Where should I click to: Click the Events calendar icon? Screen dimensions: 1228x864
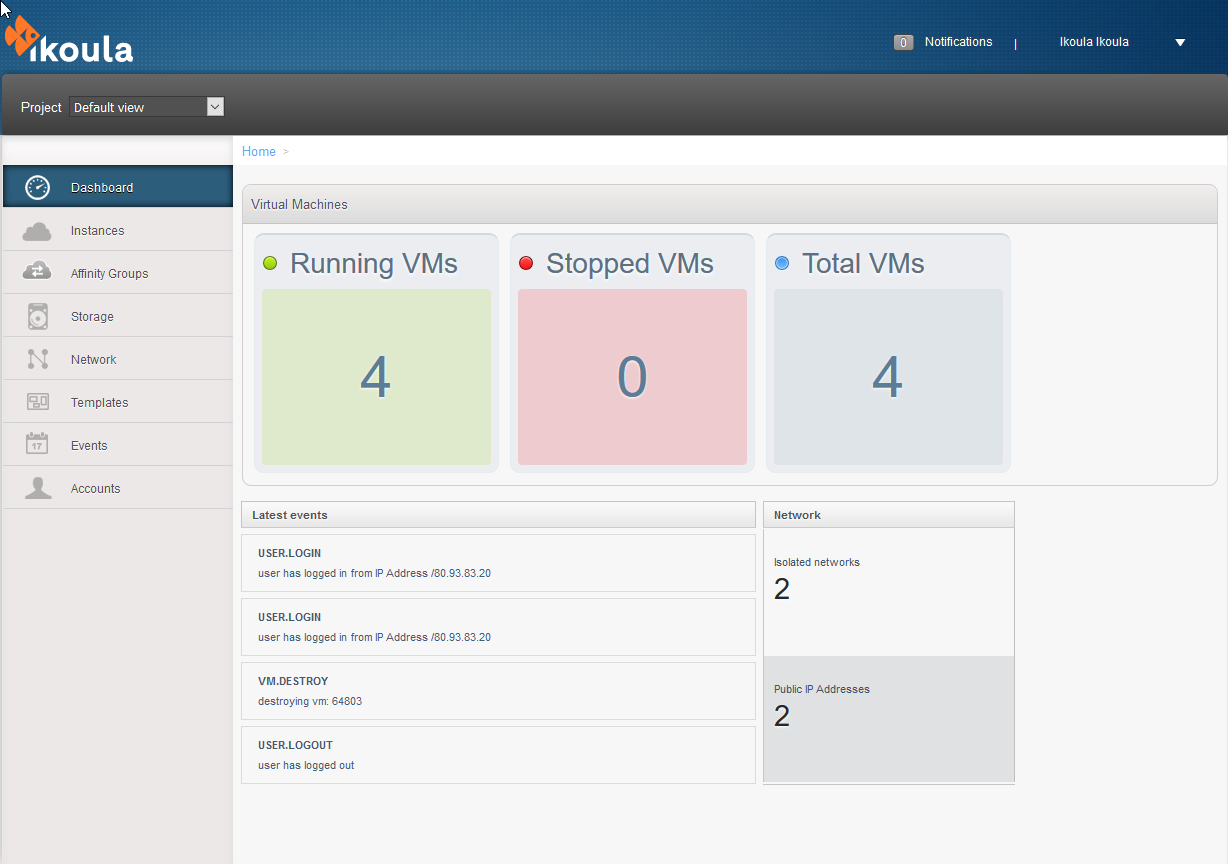point(37,444)
